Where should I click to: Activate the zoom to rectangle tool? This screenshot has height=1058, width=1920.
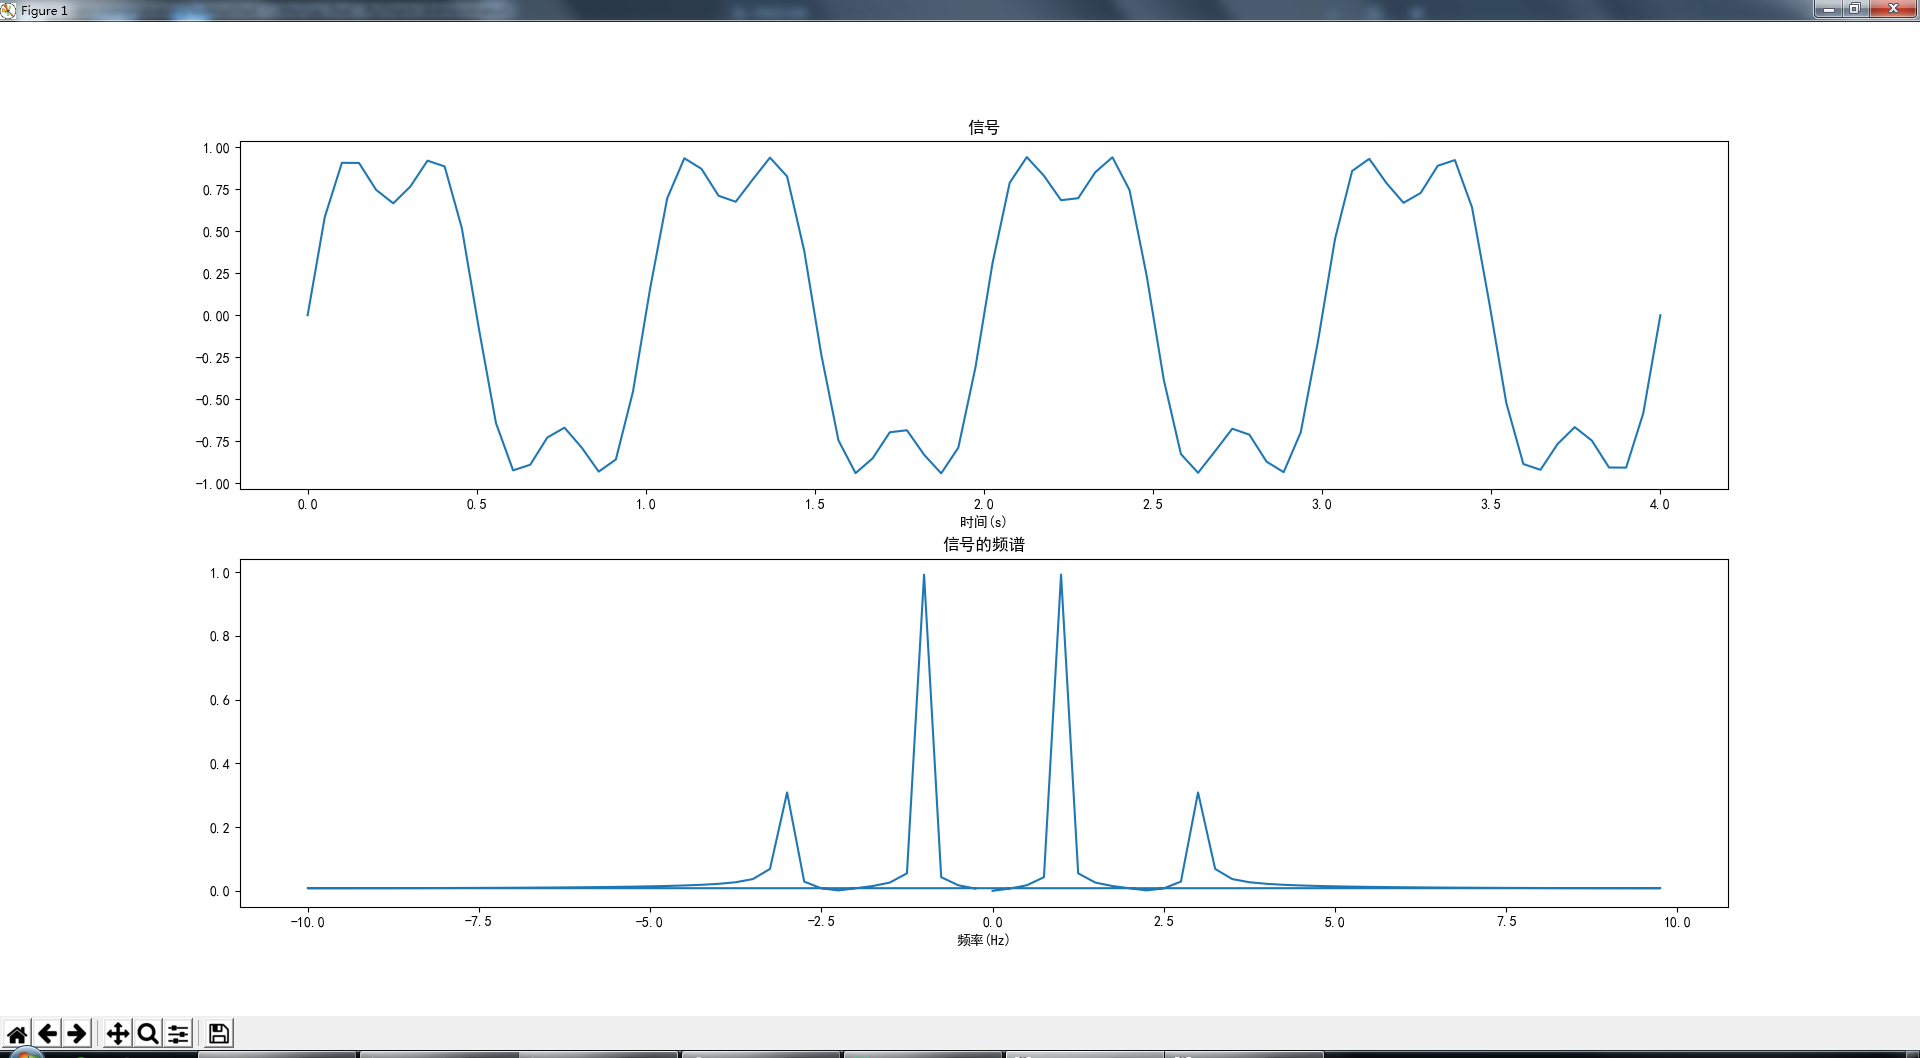tap(148, 1033)
